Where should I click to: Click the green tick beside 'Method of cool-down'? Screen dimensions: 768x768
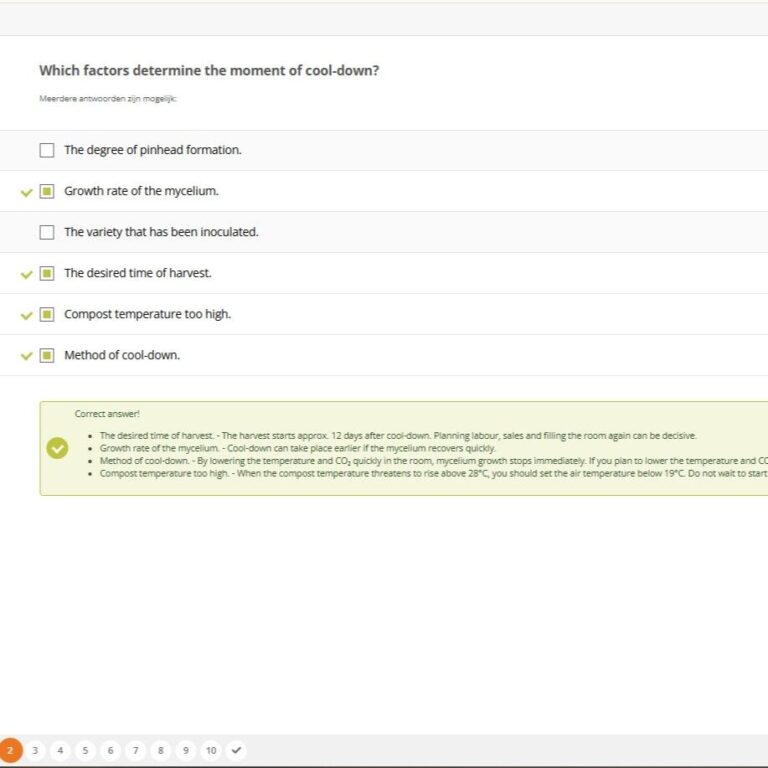pos(27,356)
